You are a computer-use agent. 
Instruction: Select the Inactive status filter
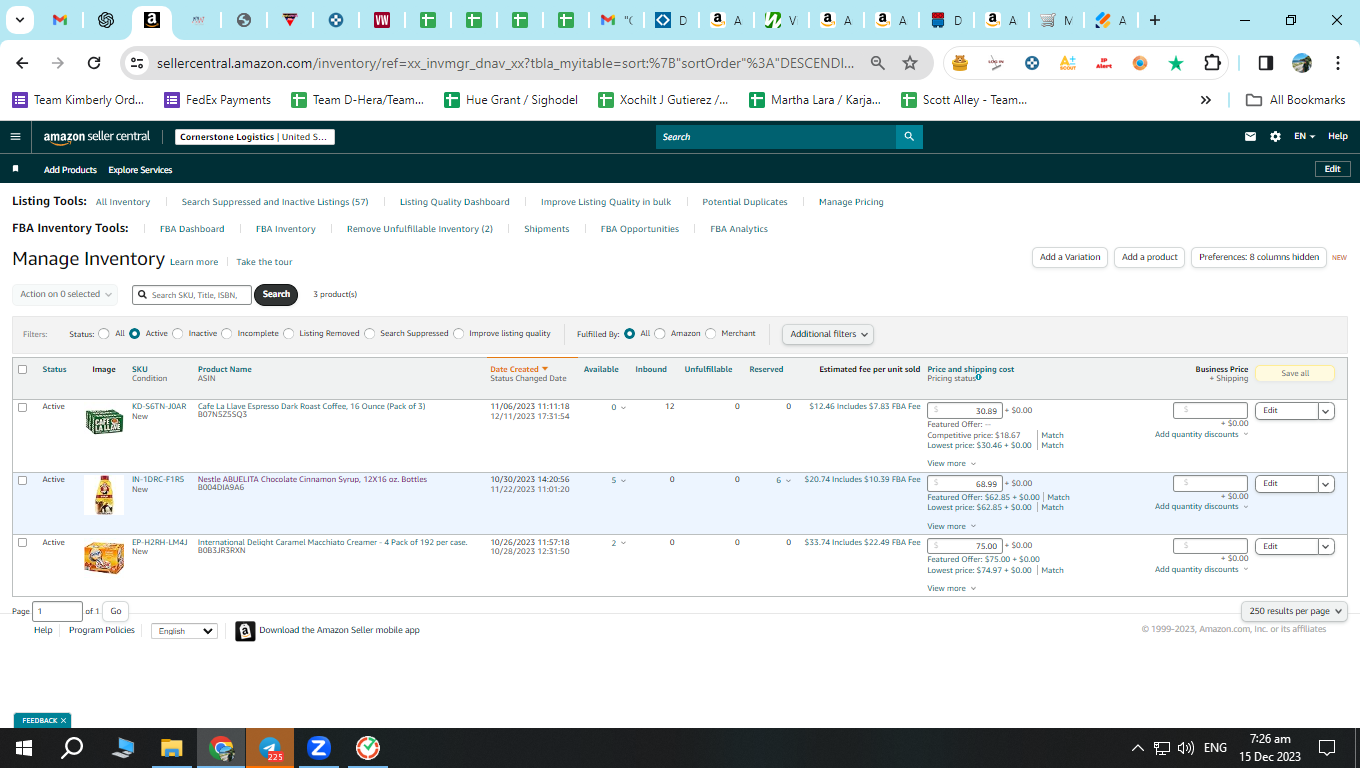178,334
